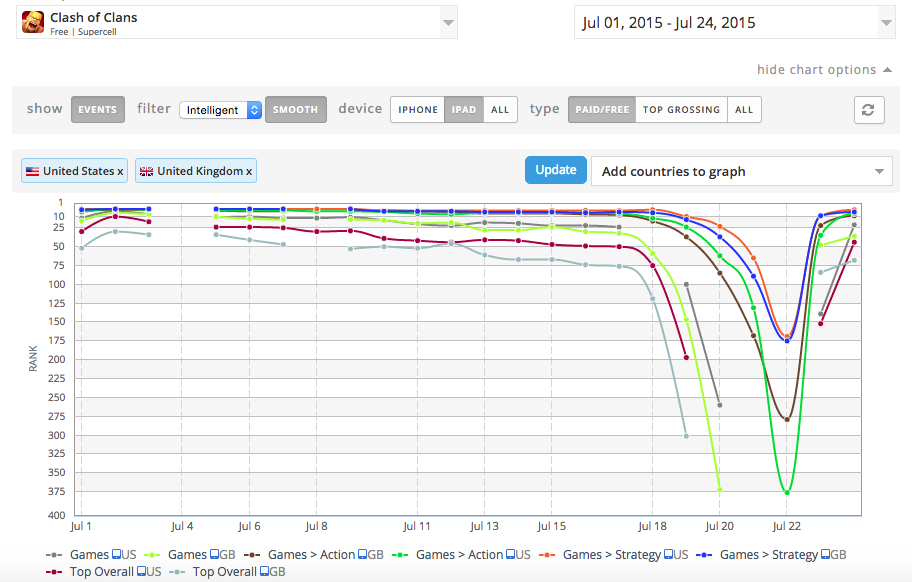Click the Clash of Clans app icon
The image size is (912, 582).
(x=33, y=22)
